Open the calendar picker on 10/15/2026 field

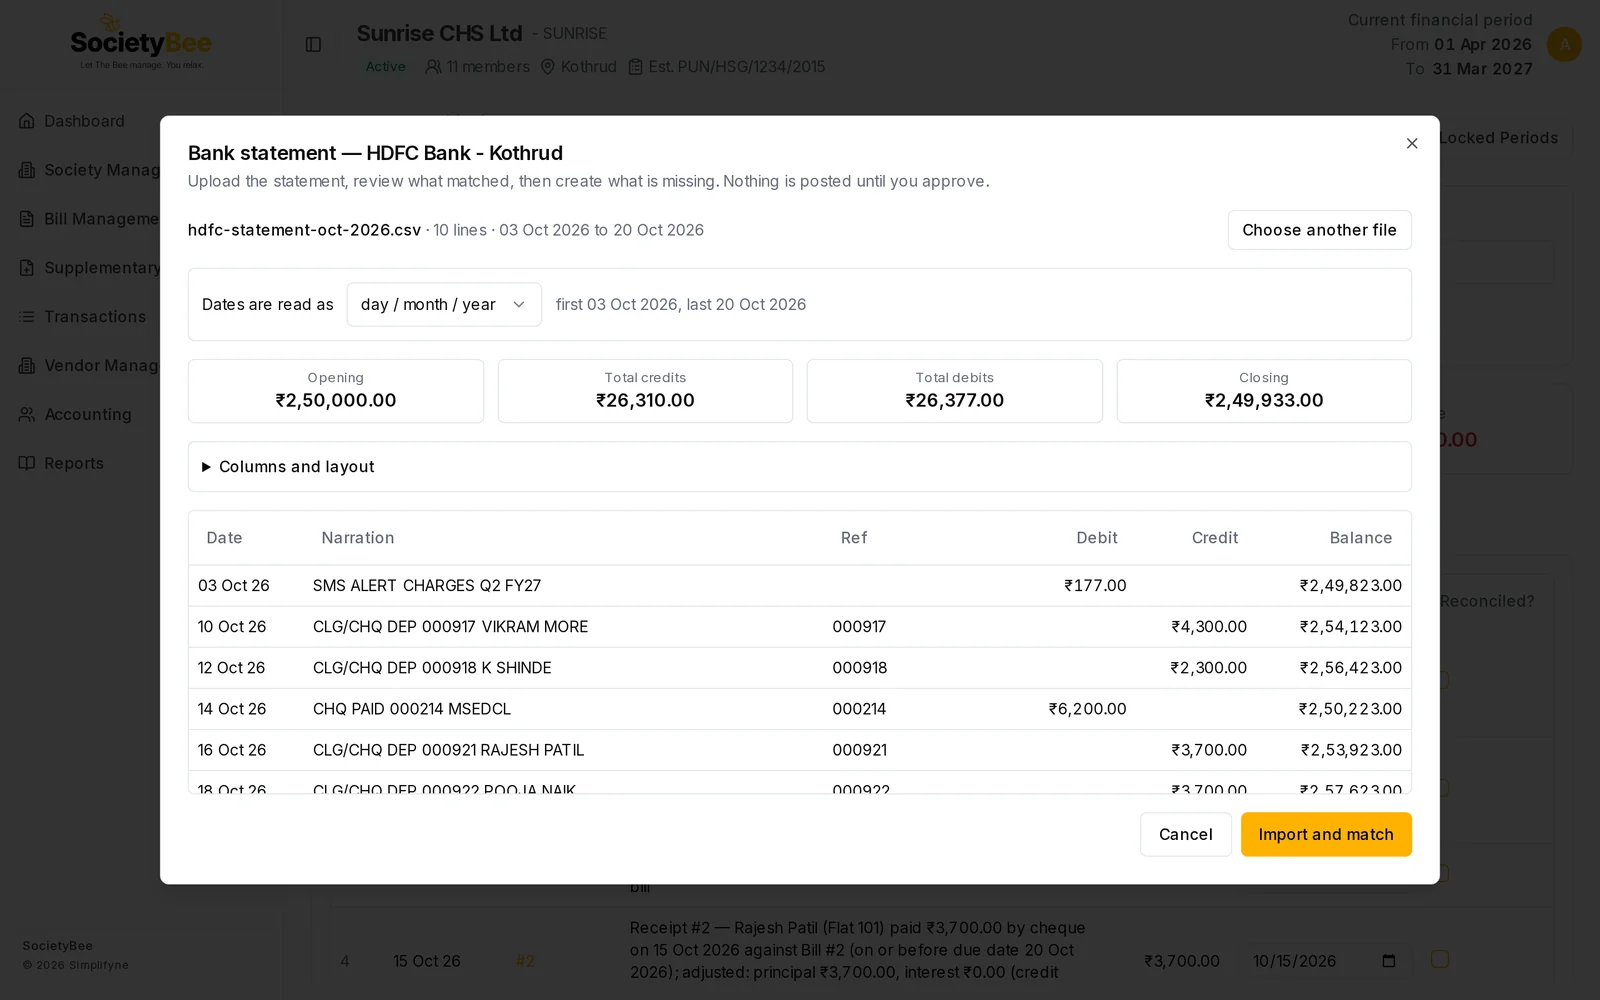click(1388, 961)
